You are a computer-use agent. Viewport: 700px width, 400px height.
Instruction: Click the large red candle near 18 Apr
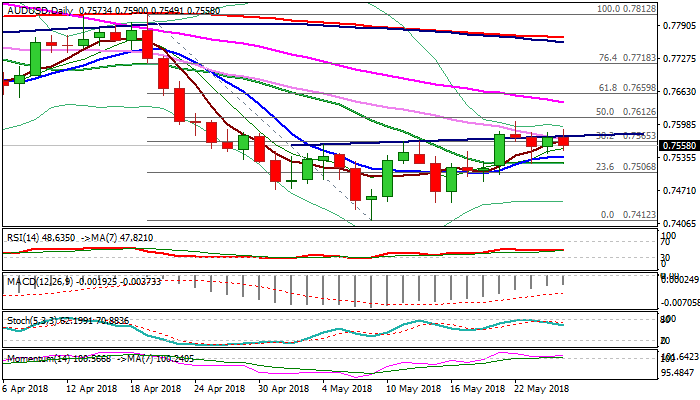point(148,42)
